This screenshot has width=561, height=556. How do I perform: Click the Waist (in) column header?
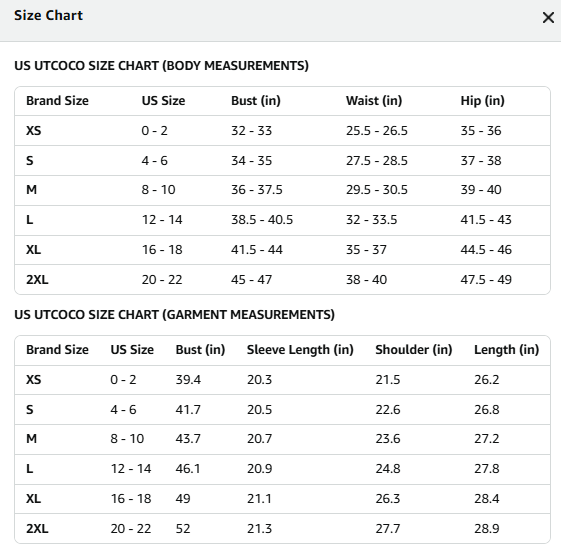(374, 101)
